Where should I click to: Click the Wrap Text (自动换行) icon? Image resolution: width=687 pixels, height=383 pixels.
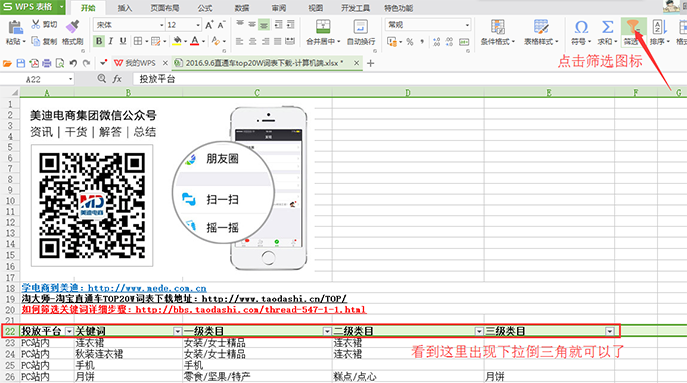[x=361, y=26]
